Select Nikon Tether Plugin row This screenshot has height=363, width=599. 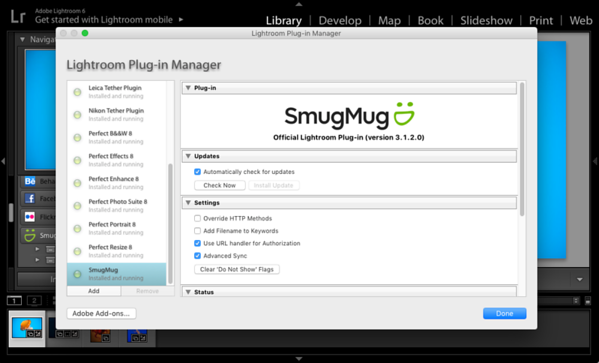[117, 115]
